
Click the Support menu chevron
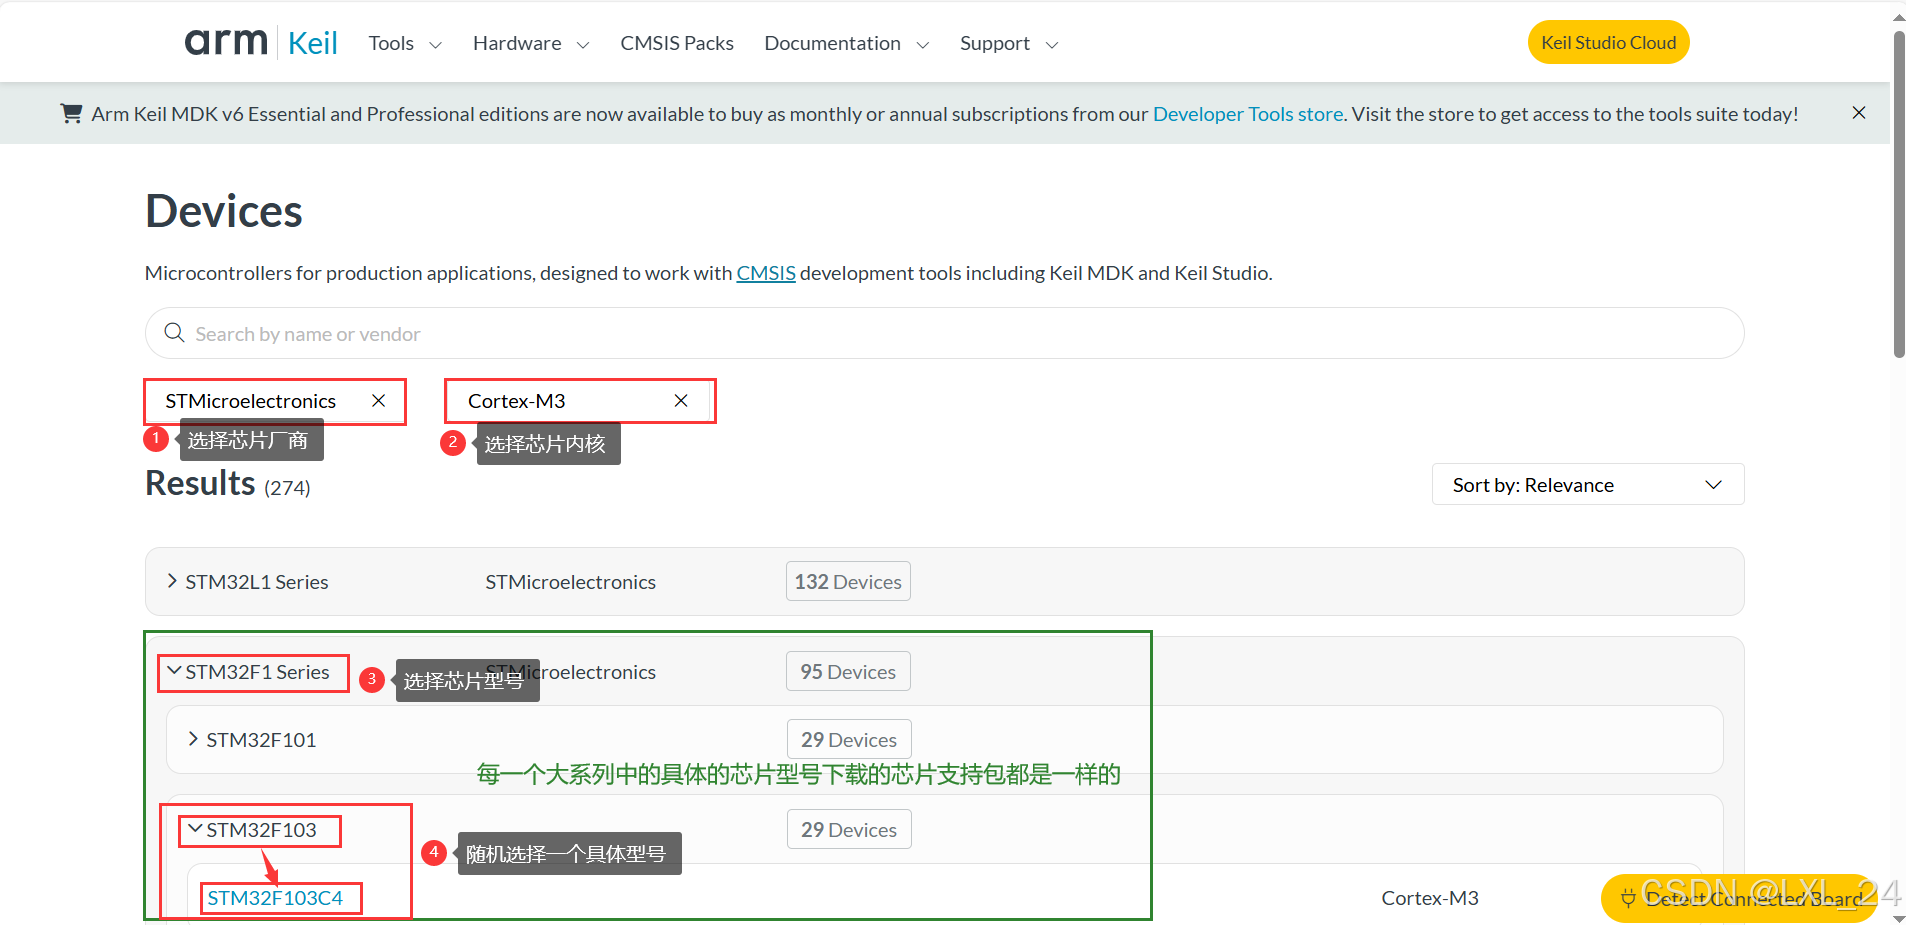[x=1051, y=45]
